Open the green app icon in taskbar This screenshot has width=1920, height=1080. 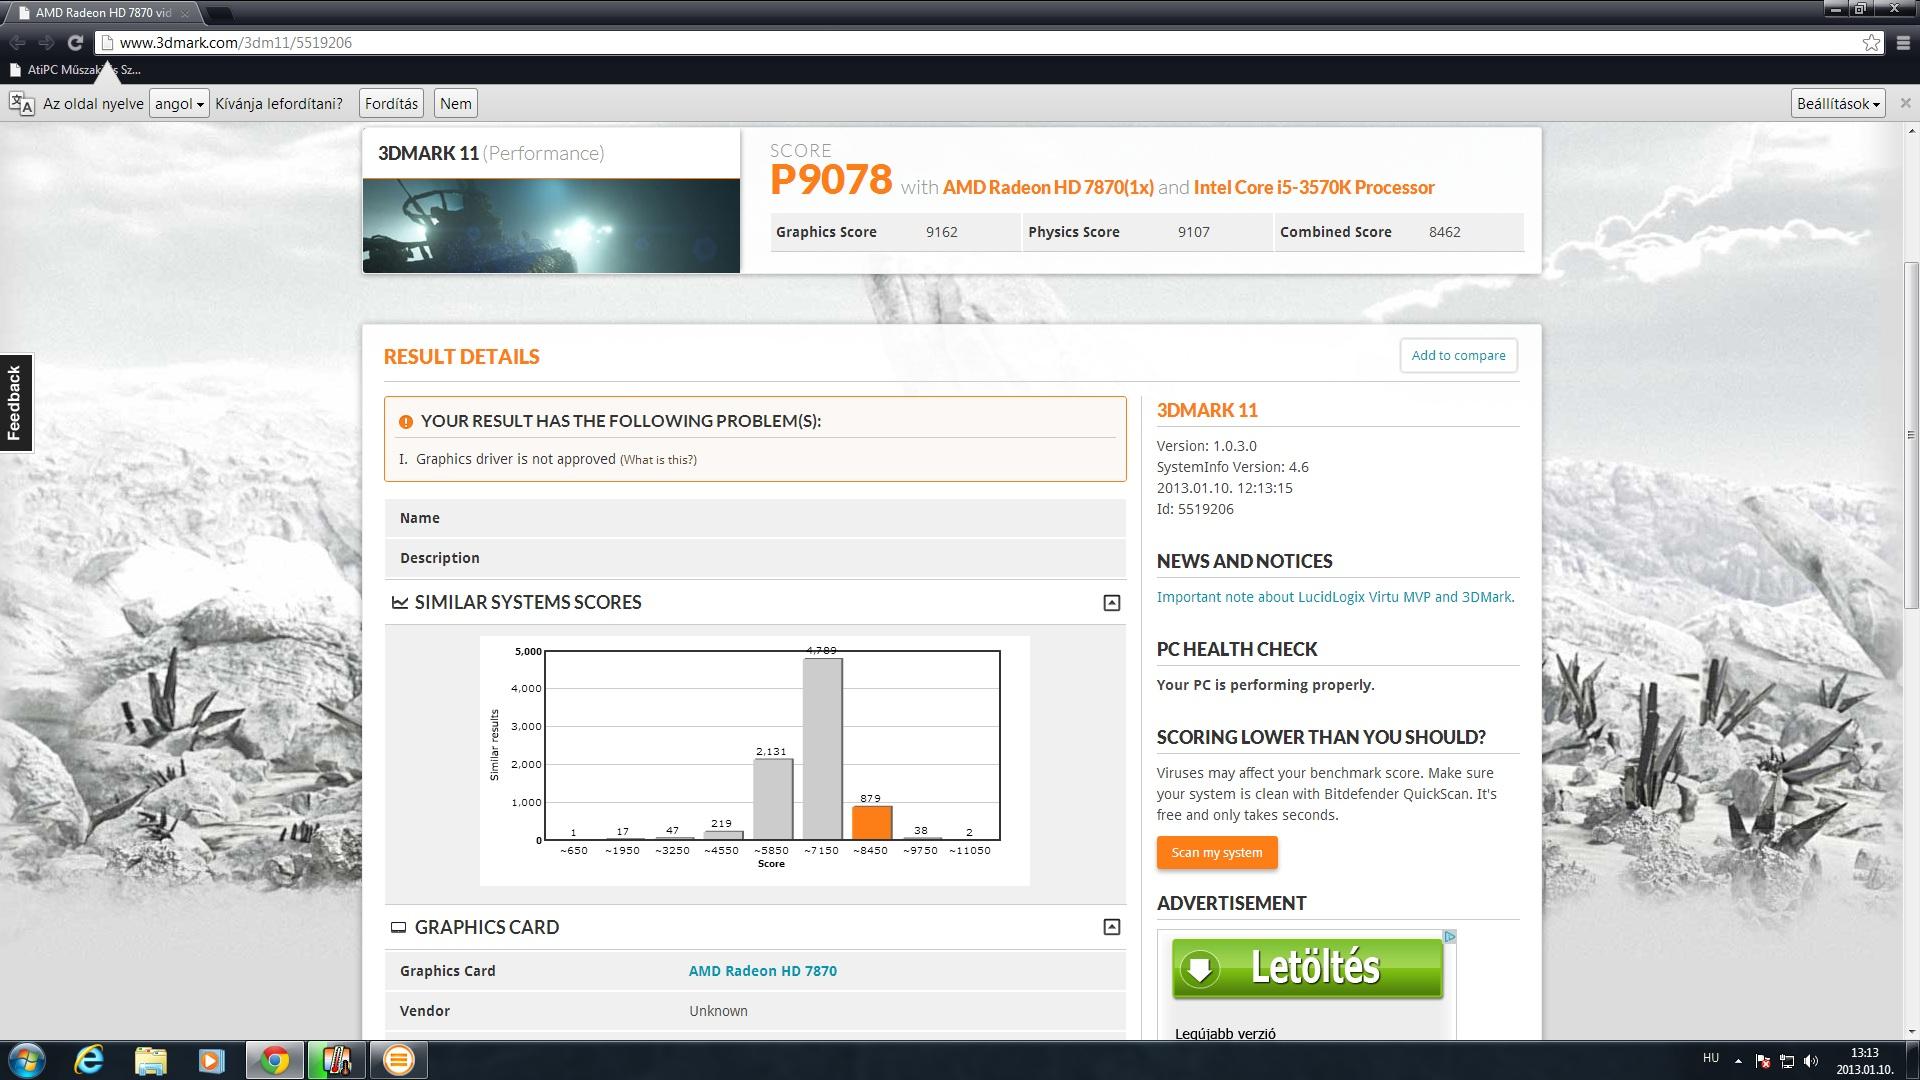[x=336, y=1060]
